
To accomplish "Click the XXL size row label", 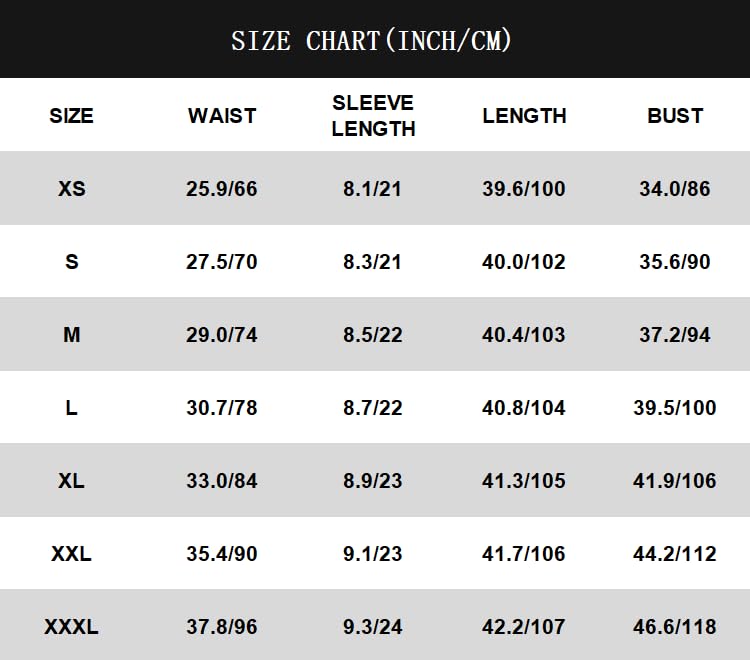I will [x=71, y=554].
